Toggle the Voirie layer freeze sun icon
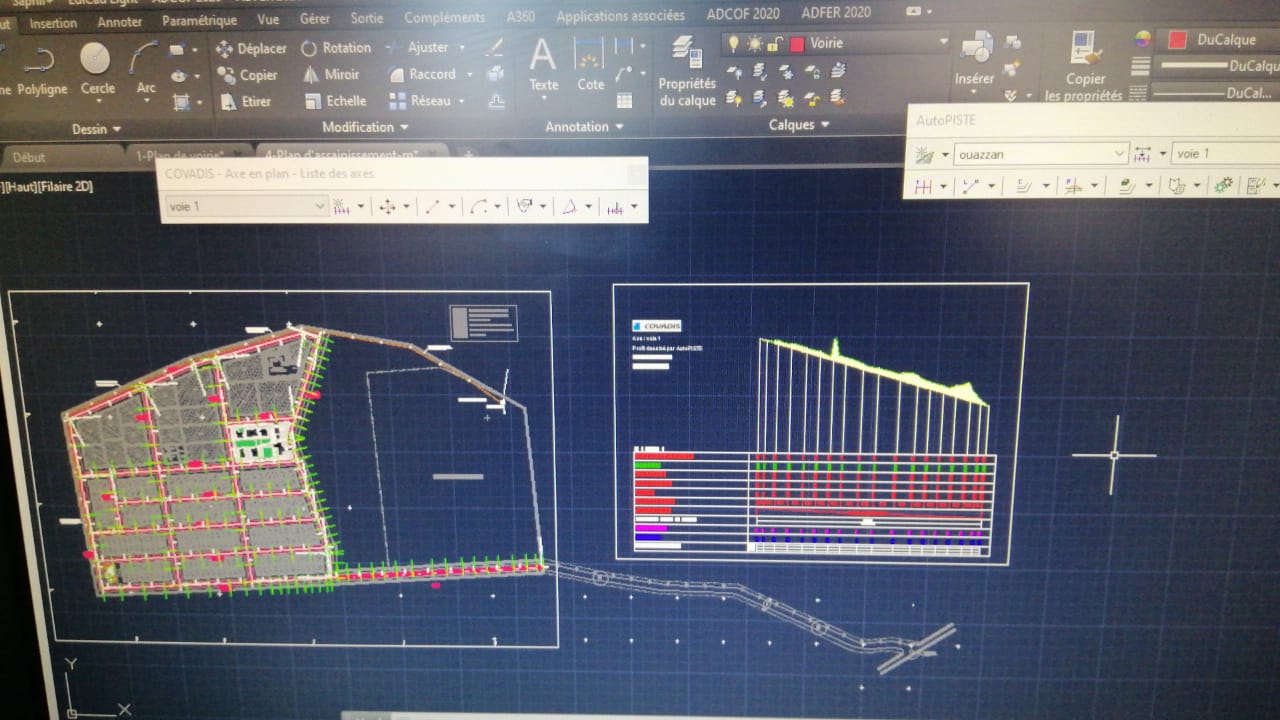Screen dimensions: 1280x720 [x=754, y=43]
